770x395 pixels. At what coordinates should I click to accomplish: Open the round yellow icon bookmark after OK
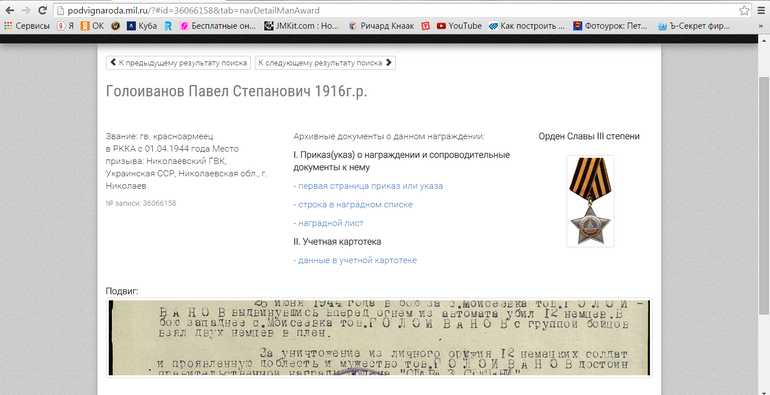pyautogui.click(x=115, y=26)
